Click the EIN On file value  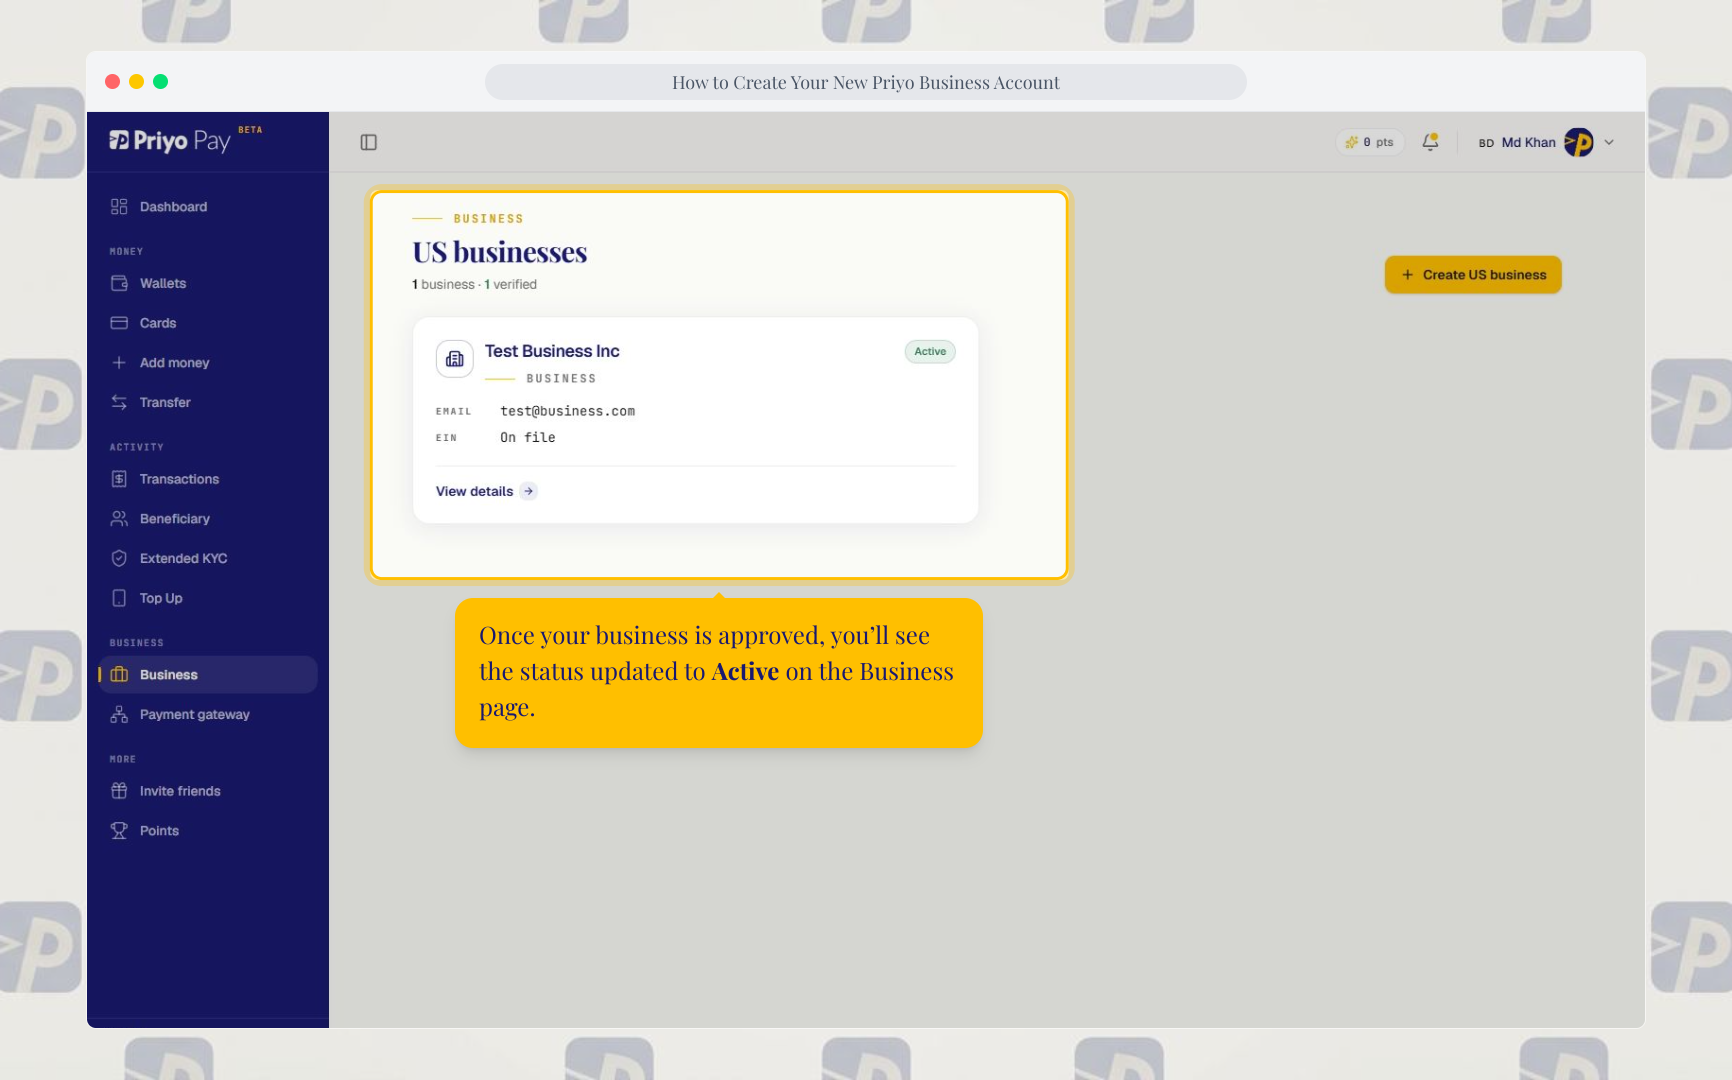pos(528,437)
